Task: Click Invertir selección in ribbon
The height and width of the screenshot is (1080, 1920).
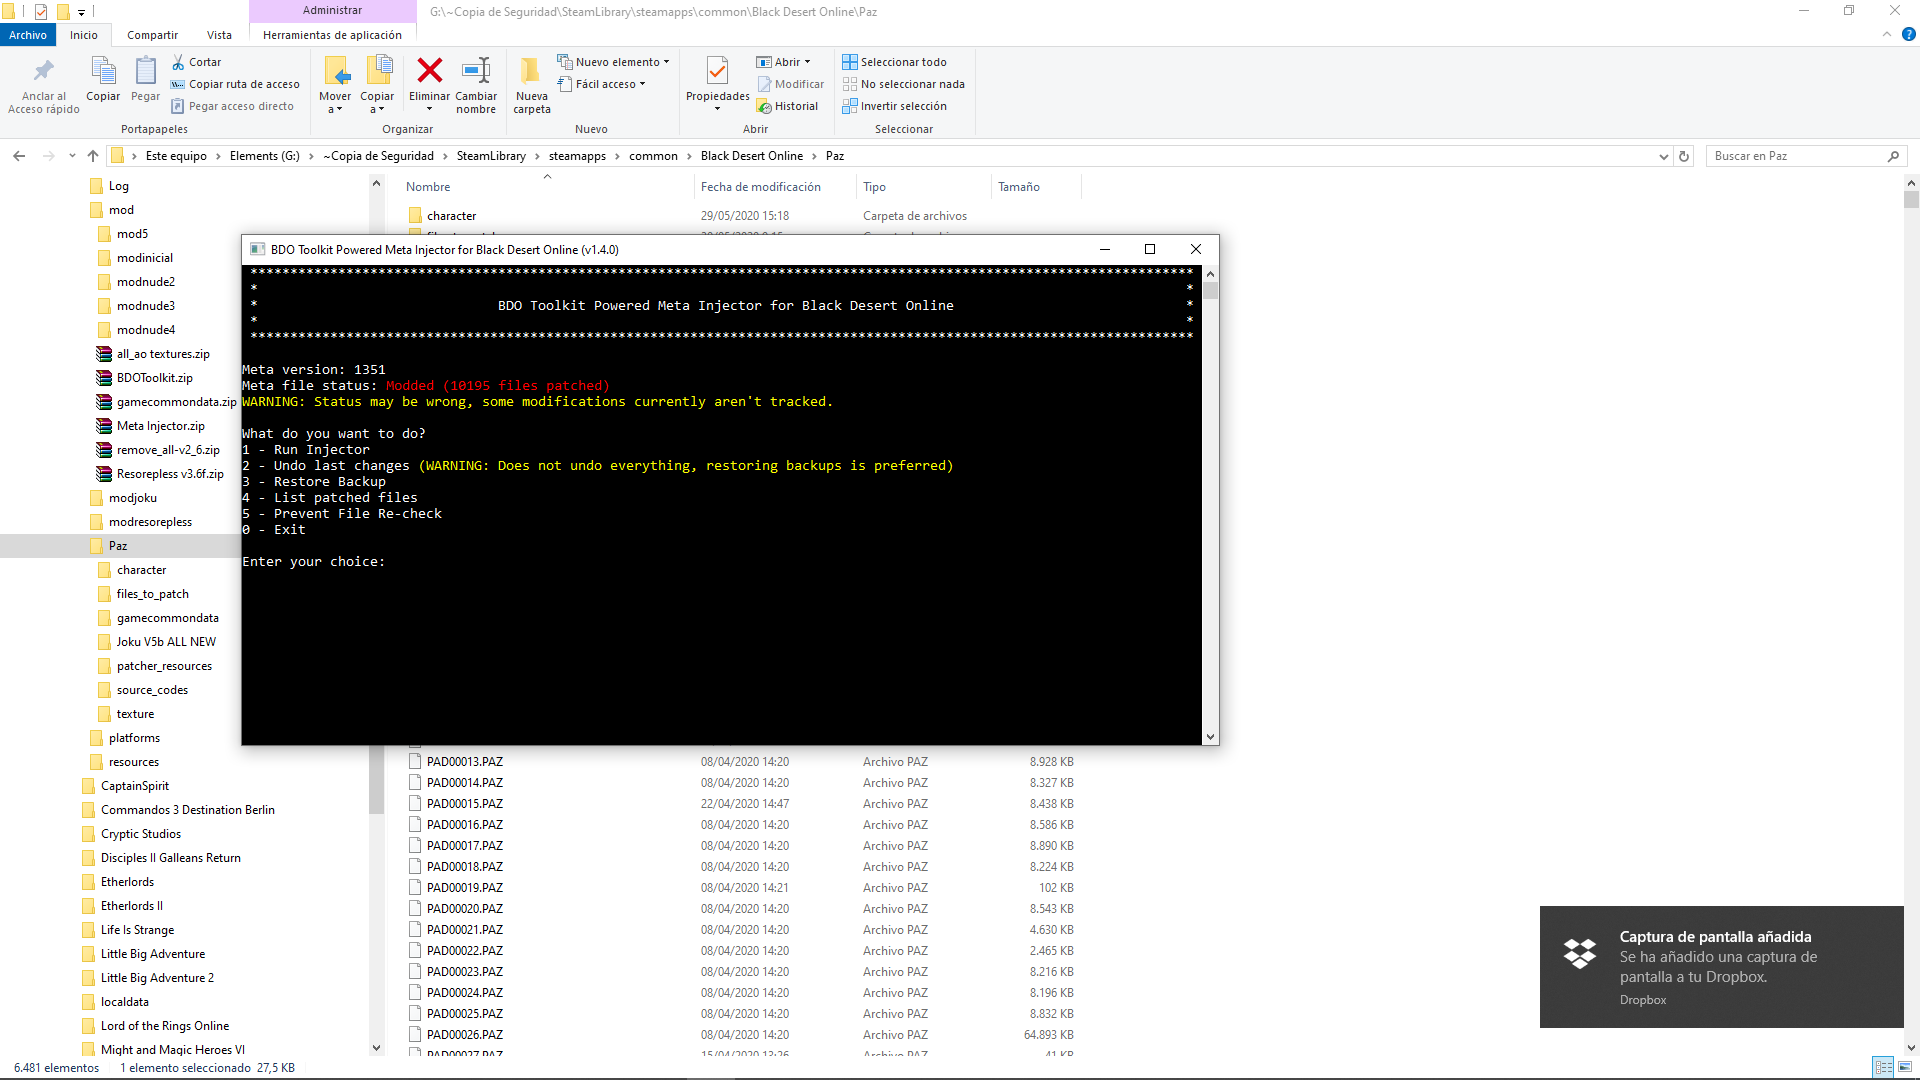Action: coord(894,106)
